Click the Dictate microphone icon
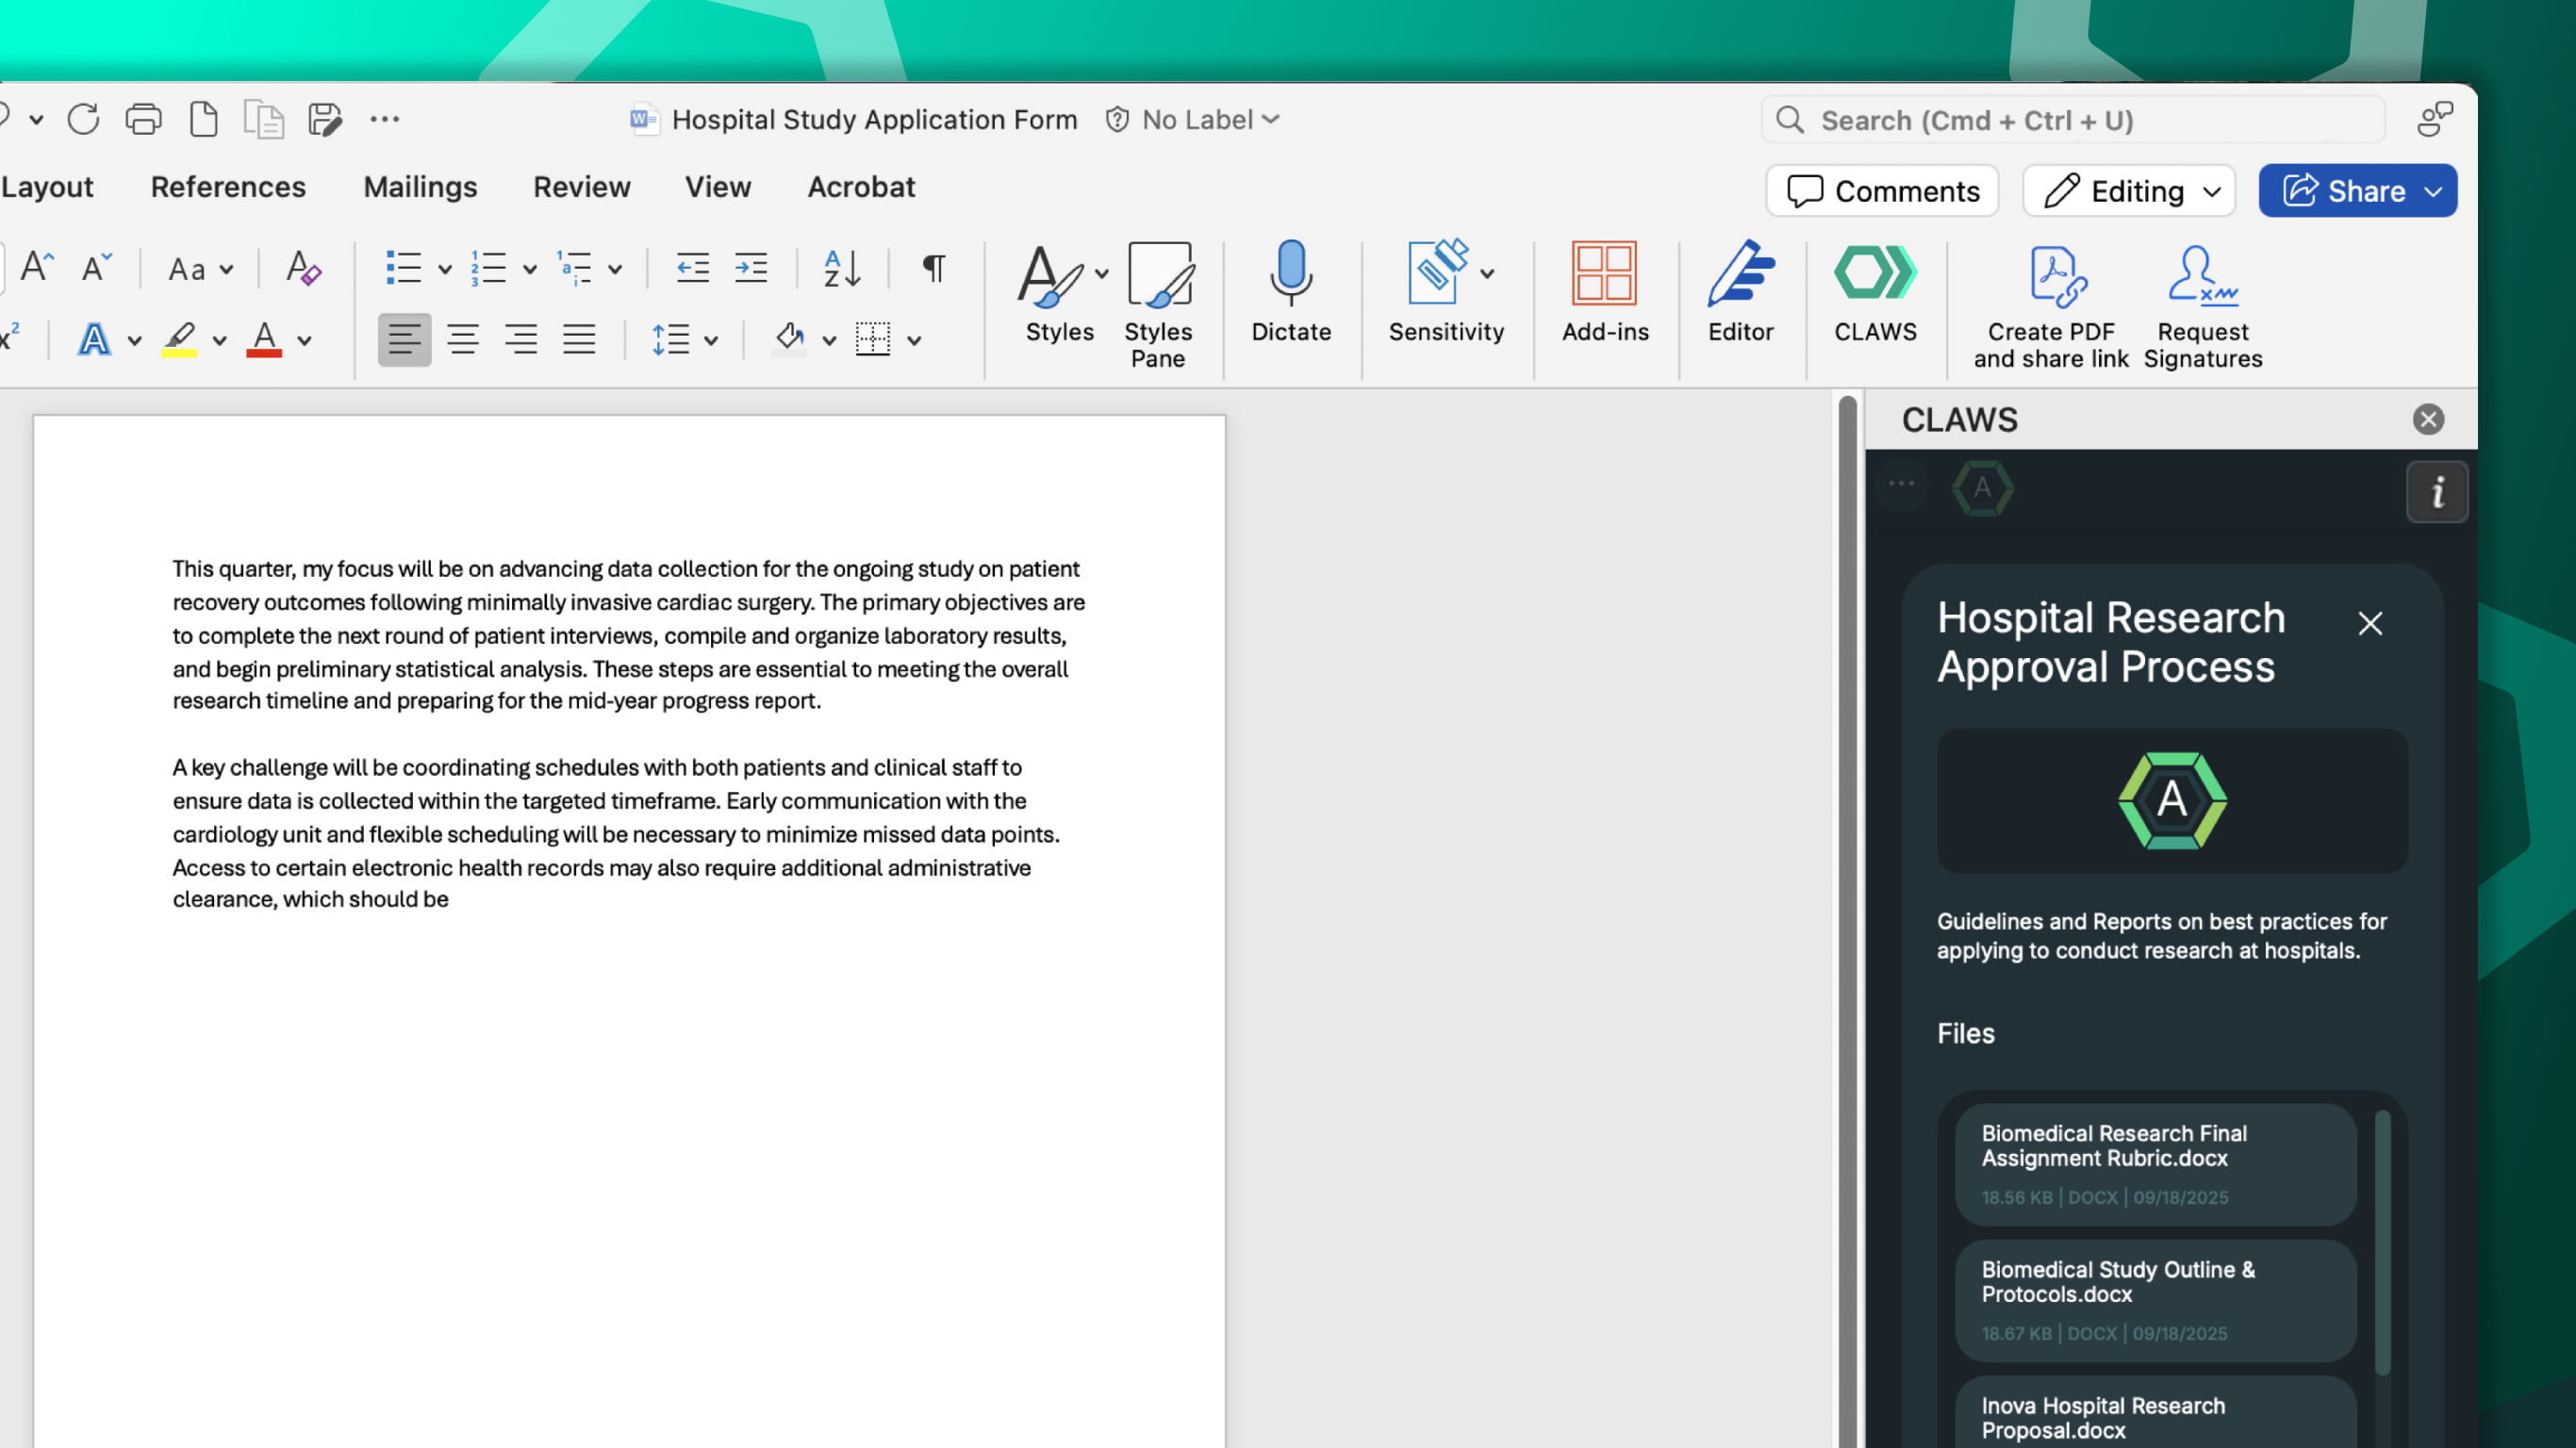Screen dimensions: 2576x1448 click(1290, 273)
